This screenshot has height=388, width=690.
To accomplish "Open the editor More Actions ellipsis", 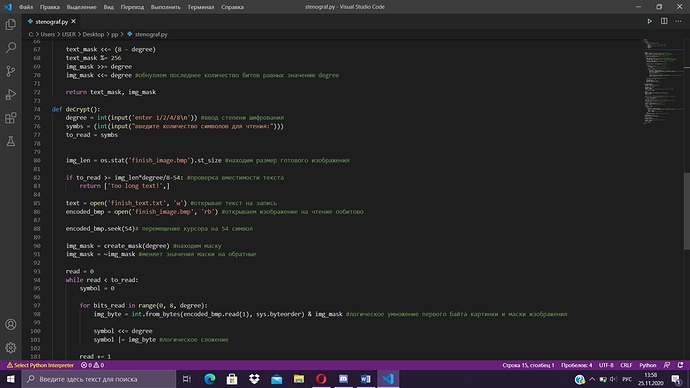I will tap(678, 21).
